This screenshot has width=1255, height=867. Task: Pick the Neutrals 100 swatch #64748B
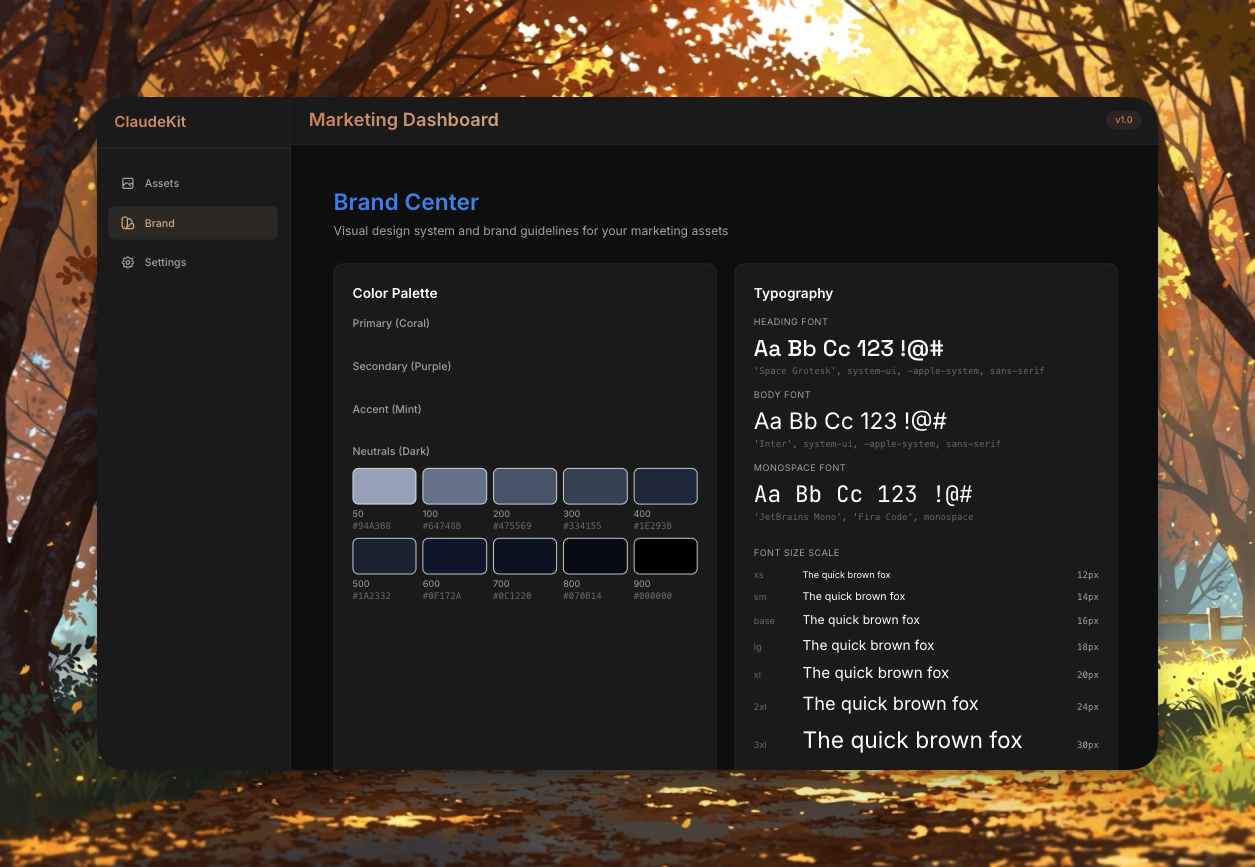coord(454,486)
